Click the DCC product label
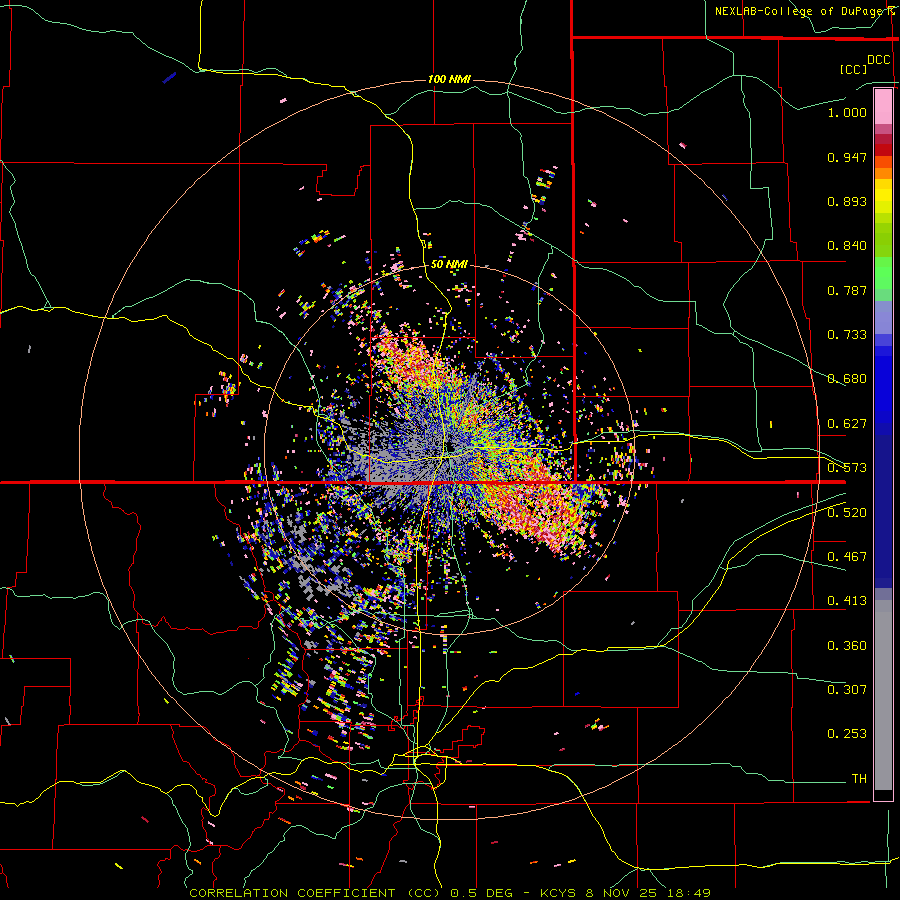 pyautogui.click(x=878, y=60)
